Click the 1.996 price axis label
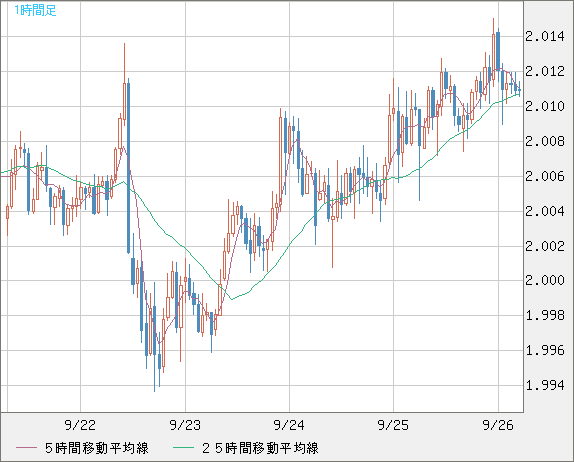Screen dimensions: 574x462 pyautogui.click(x=545, y=350)
